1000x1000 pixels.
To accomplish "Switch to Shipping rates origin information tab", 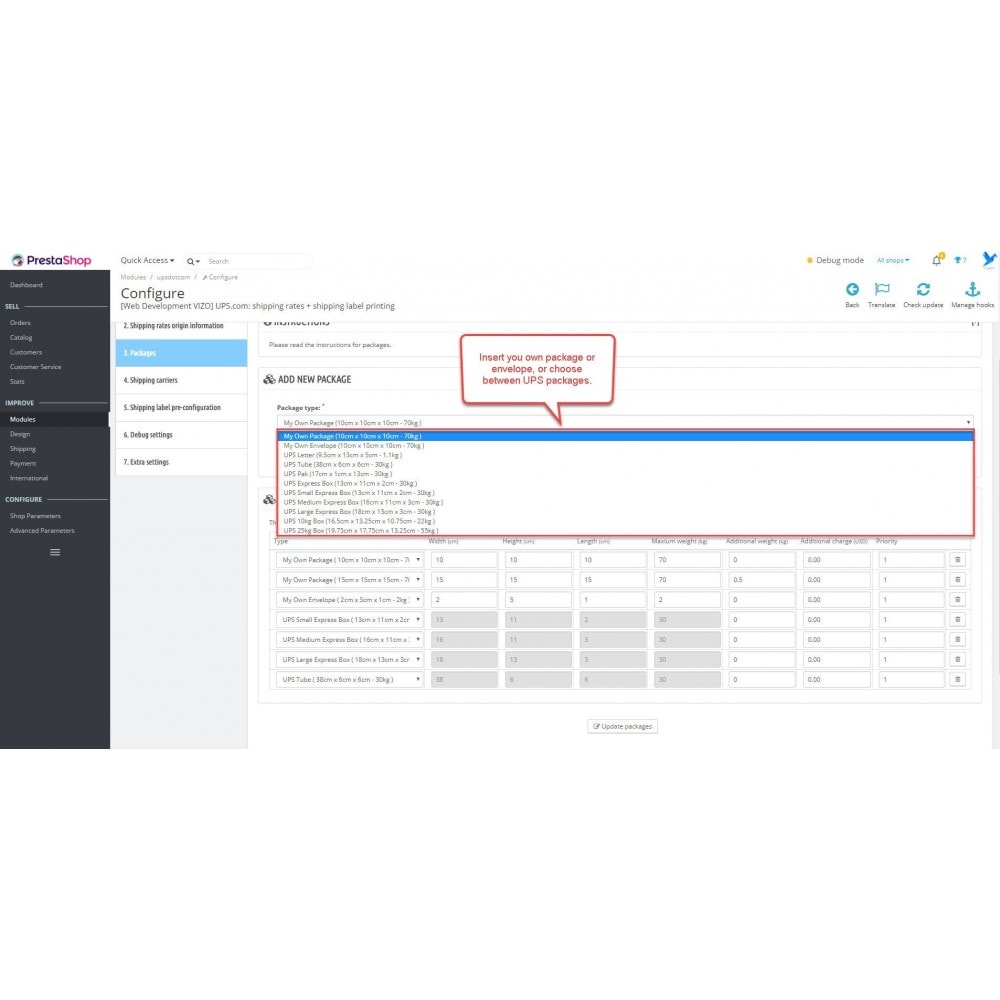I will click(x=181, y=327).
